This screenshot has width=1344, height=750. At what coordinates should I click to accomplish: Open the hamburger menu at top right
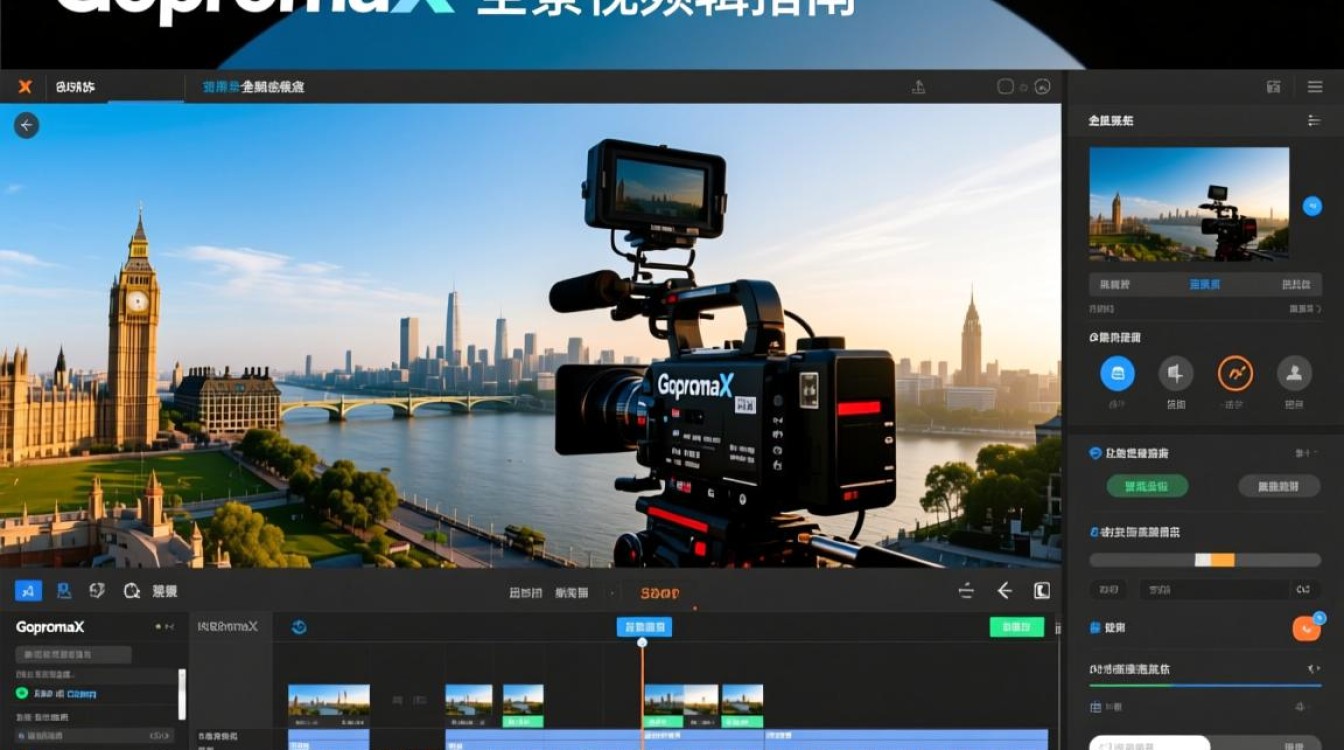click(1315, 87)
